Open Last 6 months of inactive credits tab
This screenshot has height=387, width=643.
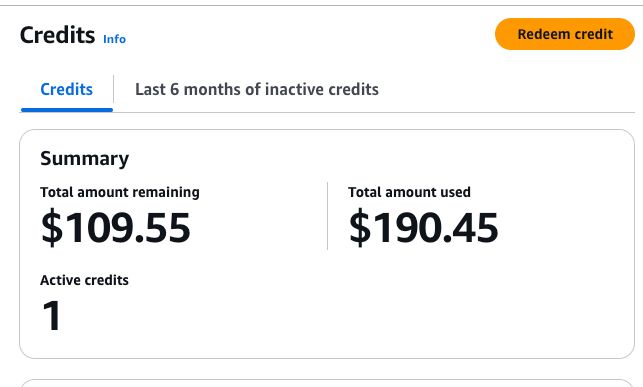click(257, 89)
